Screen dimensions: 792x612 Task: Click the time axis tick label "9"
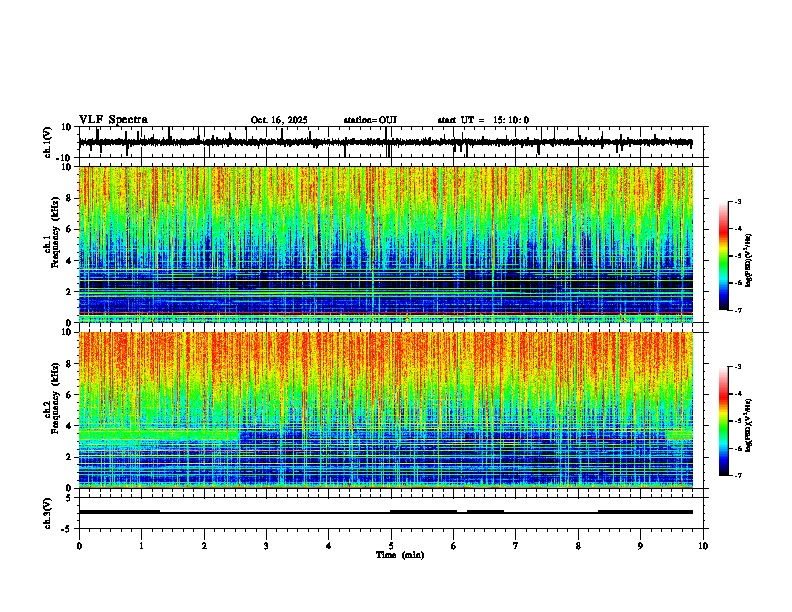click(640, 546)
